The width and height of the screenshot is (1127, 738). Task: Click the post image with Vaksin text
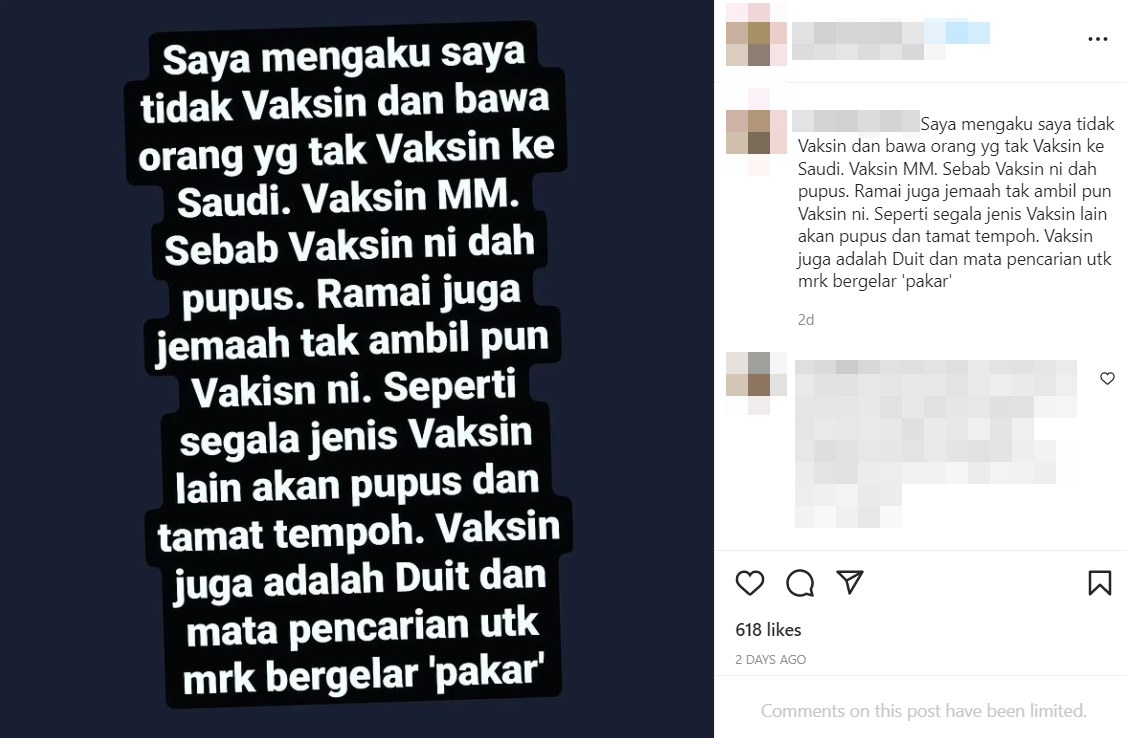pyautogui.click(x=356, y=369)
